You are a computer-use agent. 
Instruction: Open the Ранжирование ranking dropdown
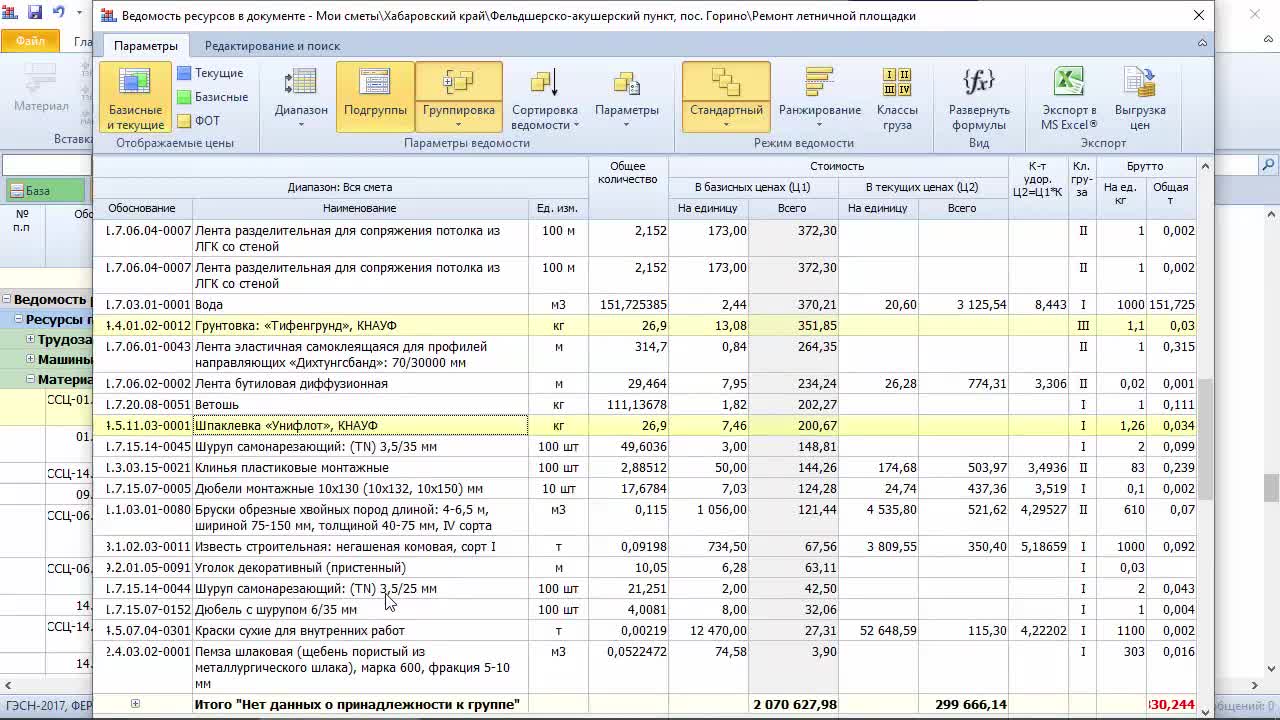pyautogui.click(x=819, y=97)
